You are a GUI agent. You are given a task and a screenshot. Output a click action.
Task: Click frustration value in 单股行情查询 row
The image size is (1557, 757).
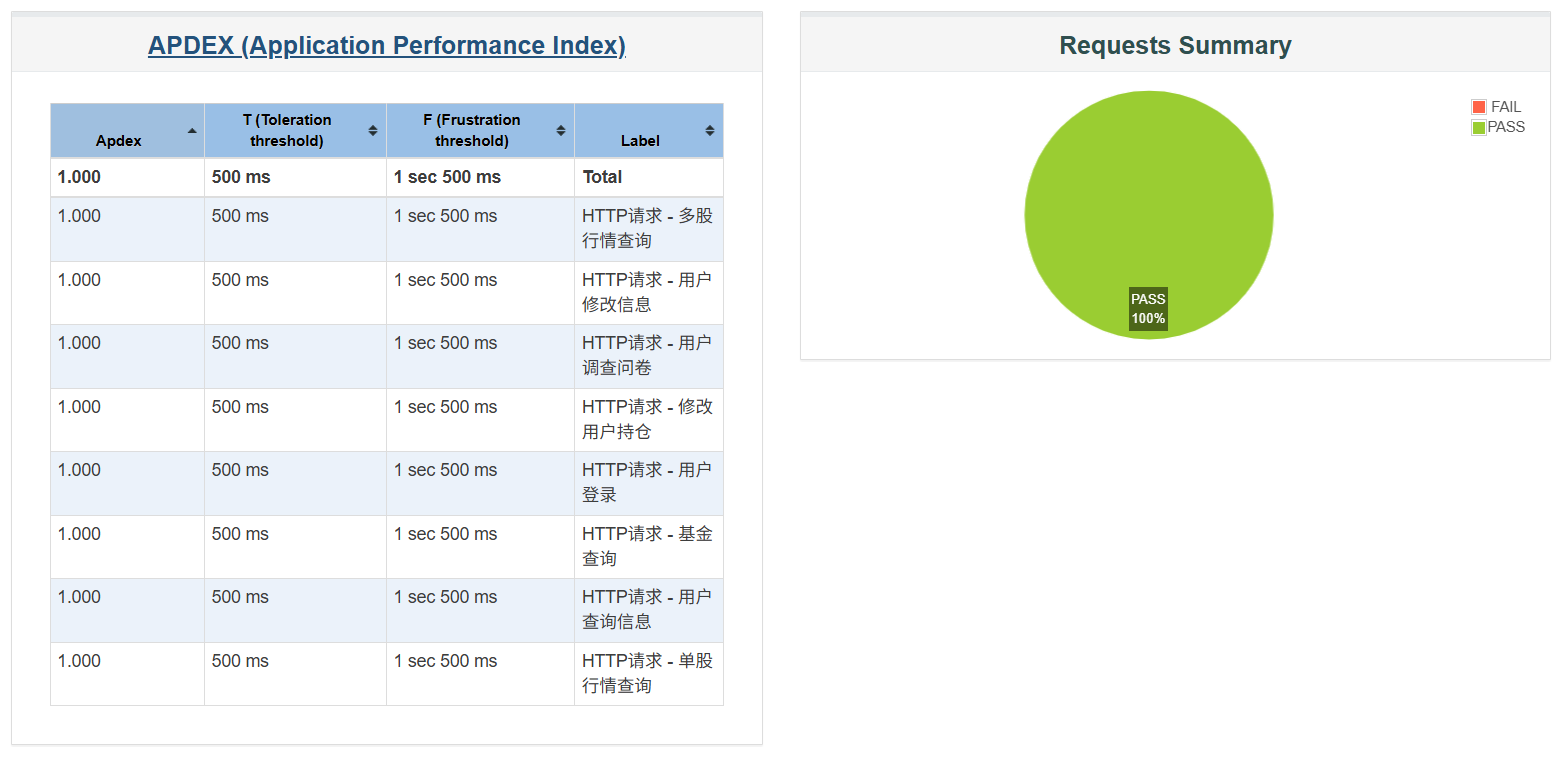point(445,661)
